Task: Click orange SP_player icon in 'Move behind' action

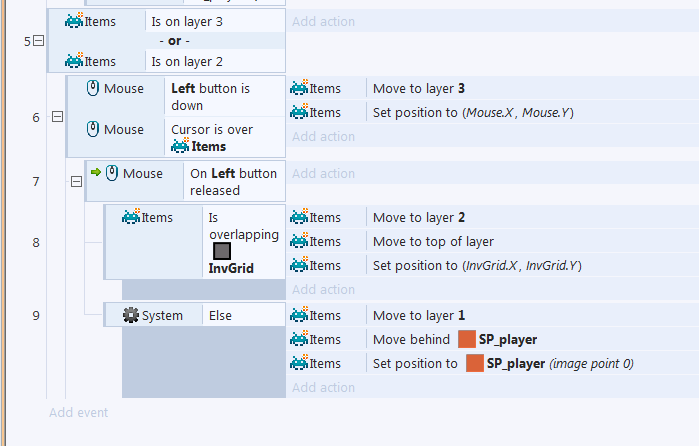Action: pos(467,339)
